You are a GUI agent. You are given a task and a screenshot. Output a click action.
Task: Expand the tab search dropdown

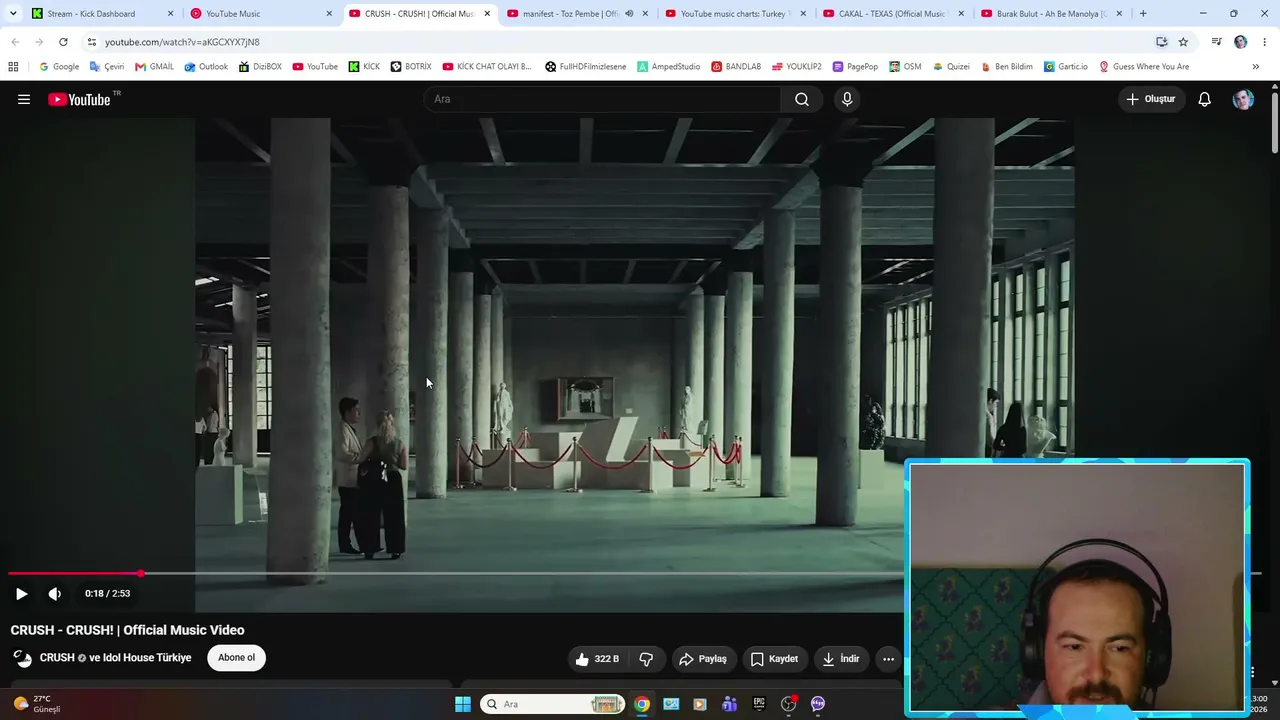(x=12, y=14)
